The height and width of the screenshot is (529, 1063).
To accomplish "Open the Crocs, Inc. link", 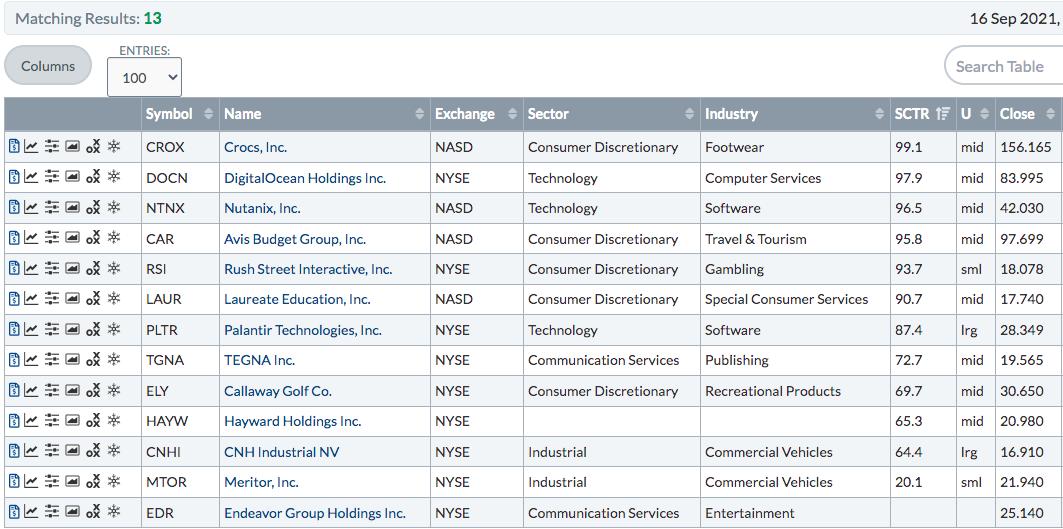I will (x=258, y=147).
